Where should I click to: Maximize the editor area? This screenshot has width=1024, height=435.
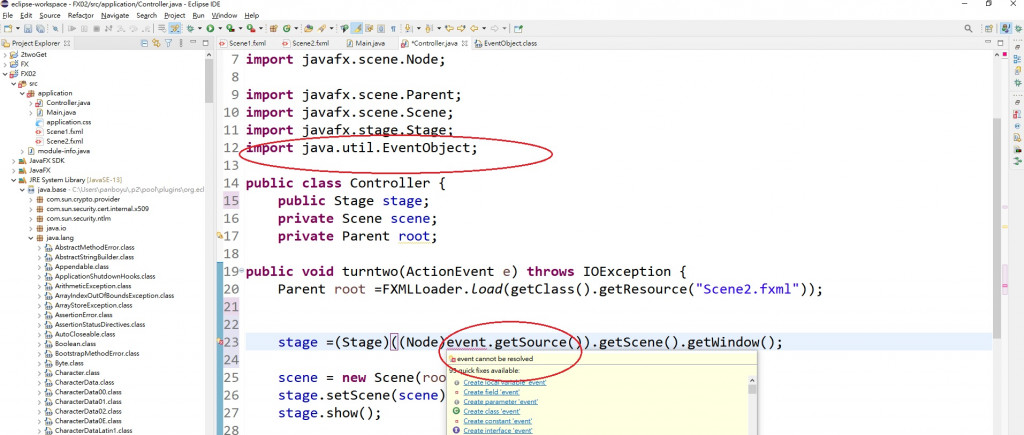(x=1000, y=43)
